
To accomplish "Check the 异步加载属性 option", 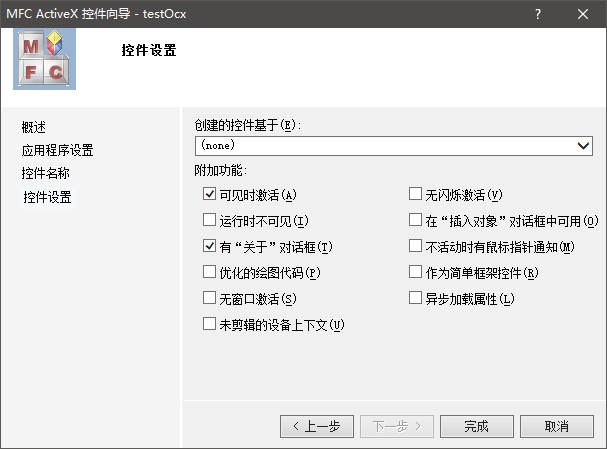I will (x=416, y=298).
